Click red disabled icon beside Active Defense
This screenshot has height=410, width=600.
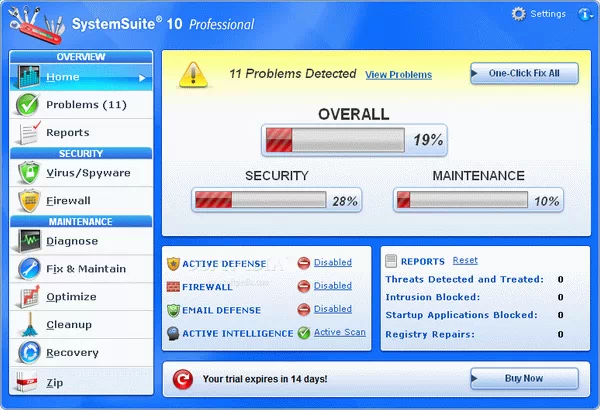pyautogui.click(x=303, y=263)
